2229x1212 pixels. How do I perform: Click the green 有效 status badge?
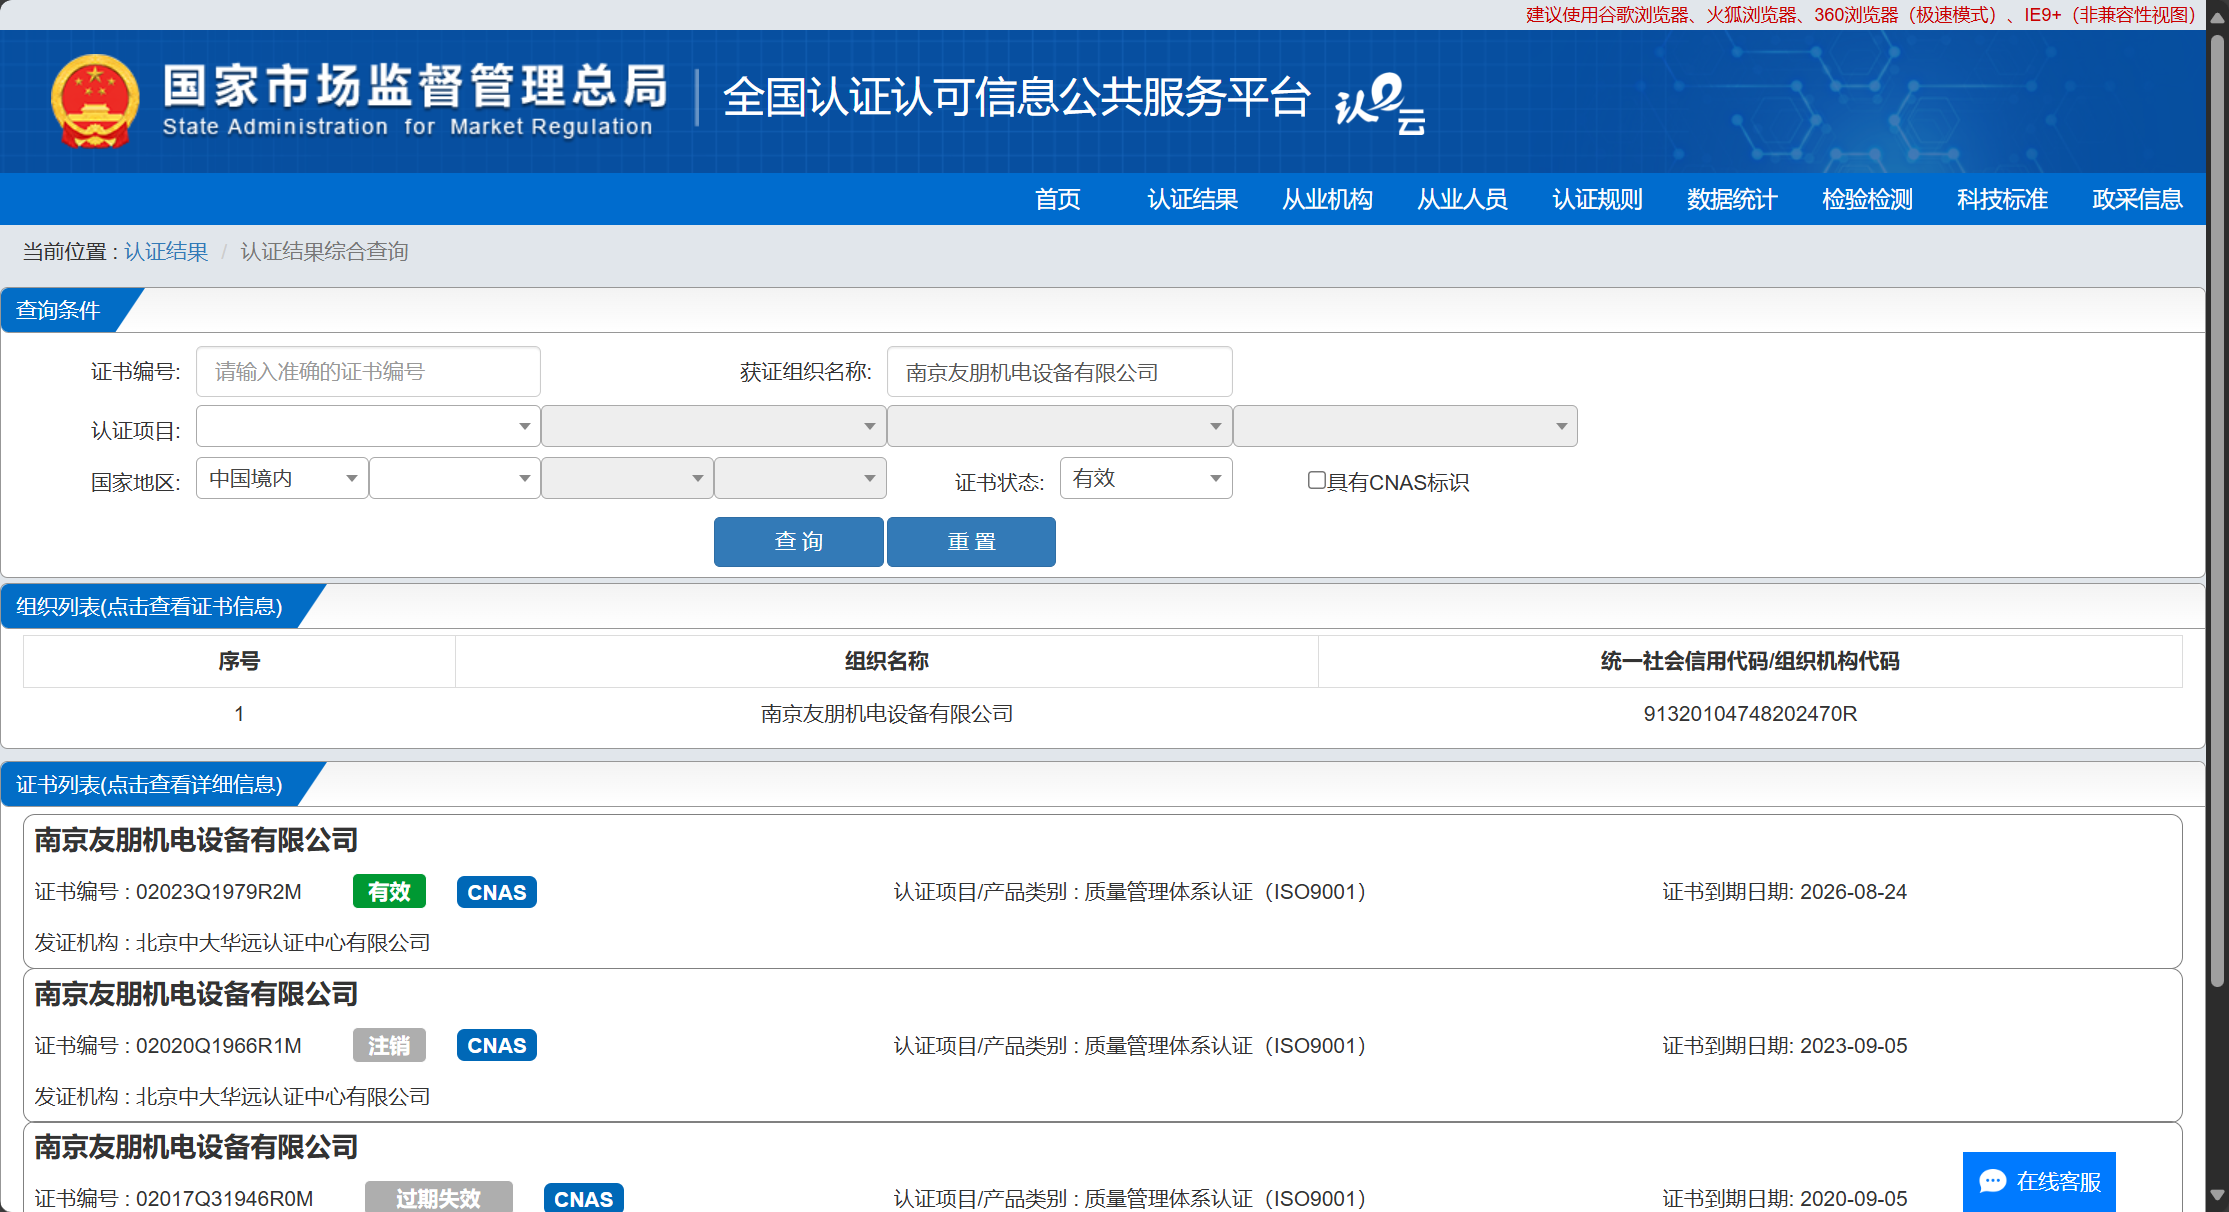(x=389, y=891)
